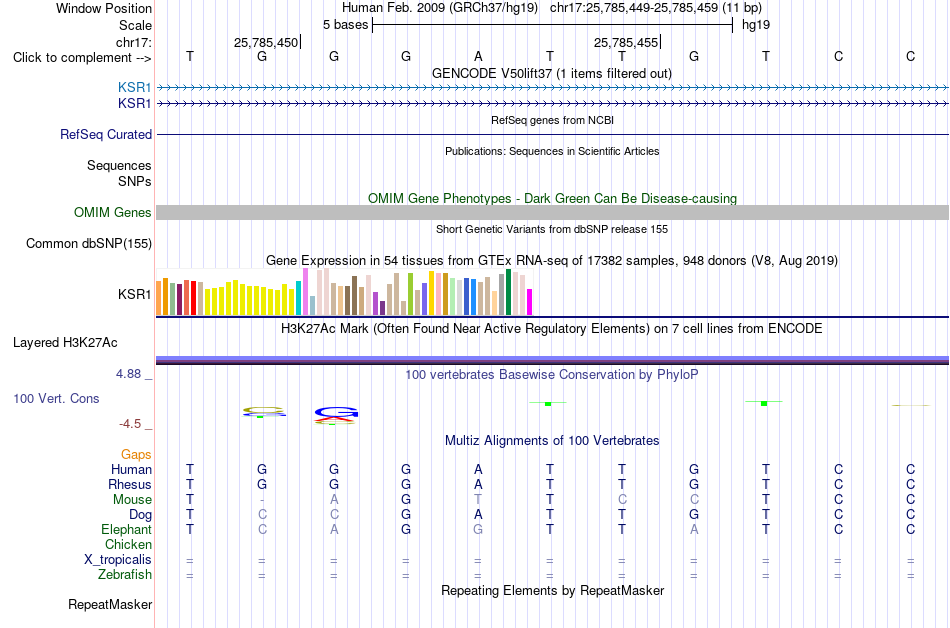
Task: Click the Layered H3K27Ac track label
Action: tap(65, 343)
